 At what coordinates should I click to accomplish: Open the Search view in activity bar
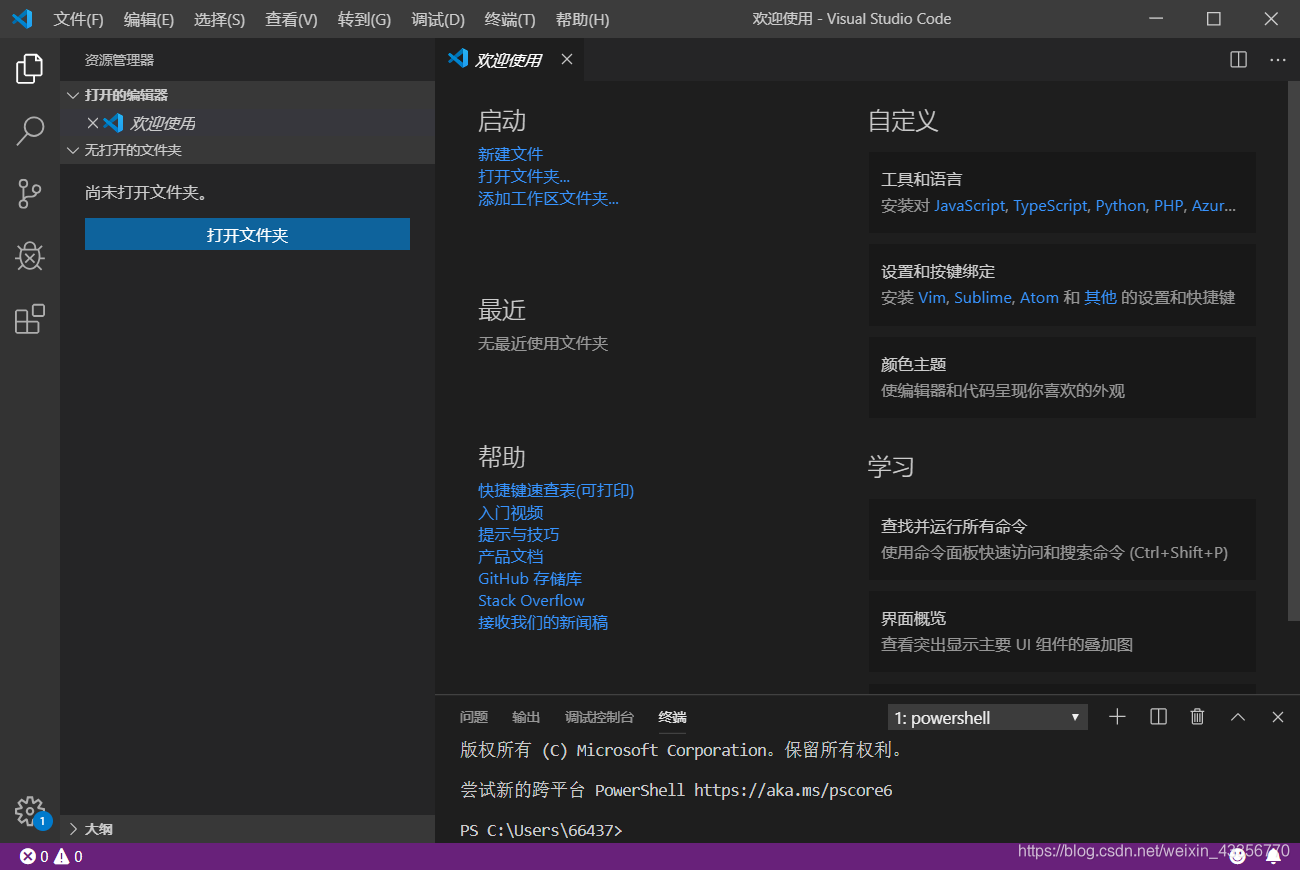[x=30, y=131]
